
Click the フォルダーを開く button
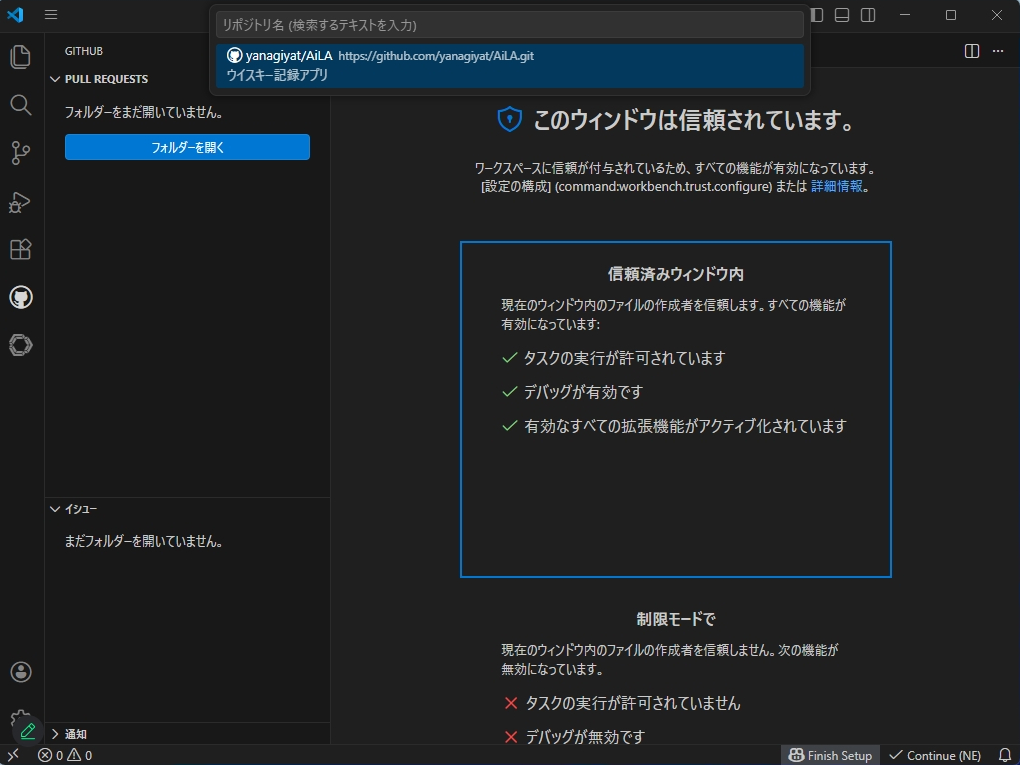point(186,147)
